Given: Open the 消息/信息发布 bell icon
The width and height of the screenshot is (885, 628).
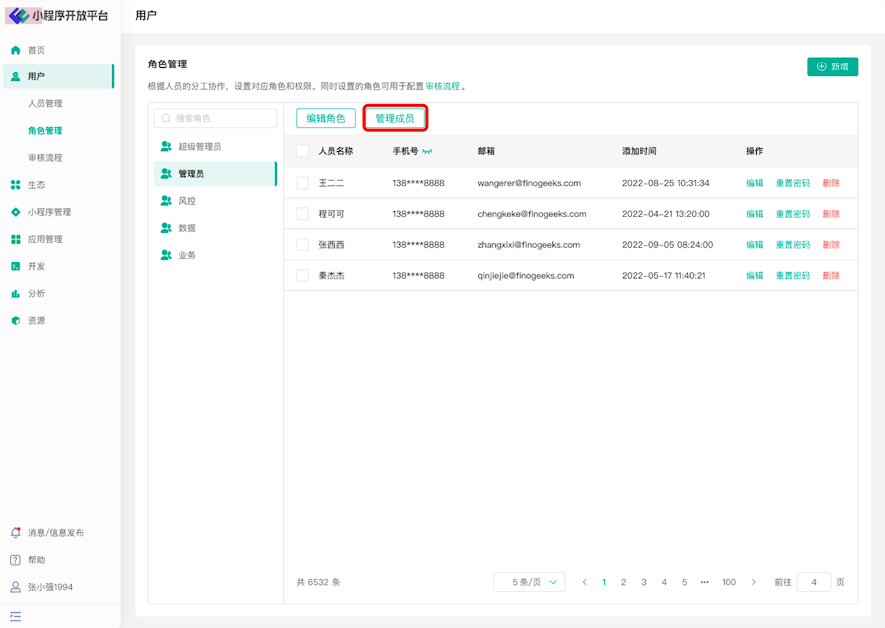Looking at the screenshot, I should click(16, 533).
